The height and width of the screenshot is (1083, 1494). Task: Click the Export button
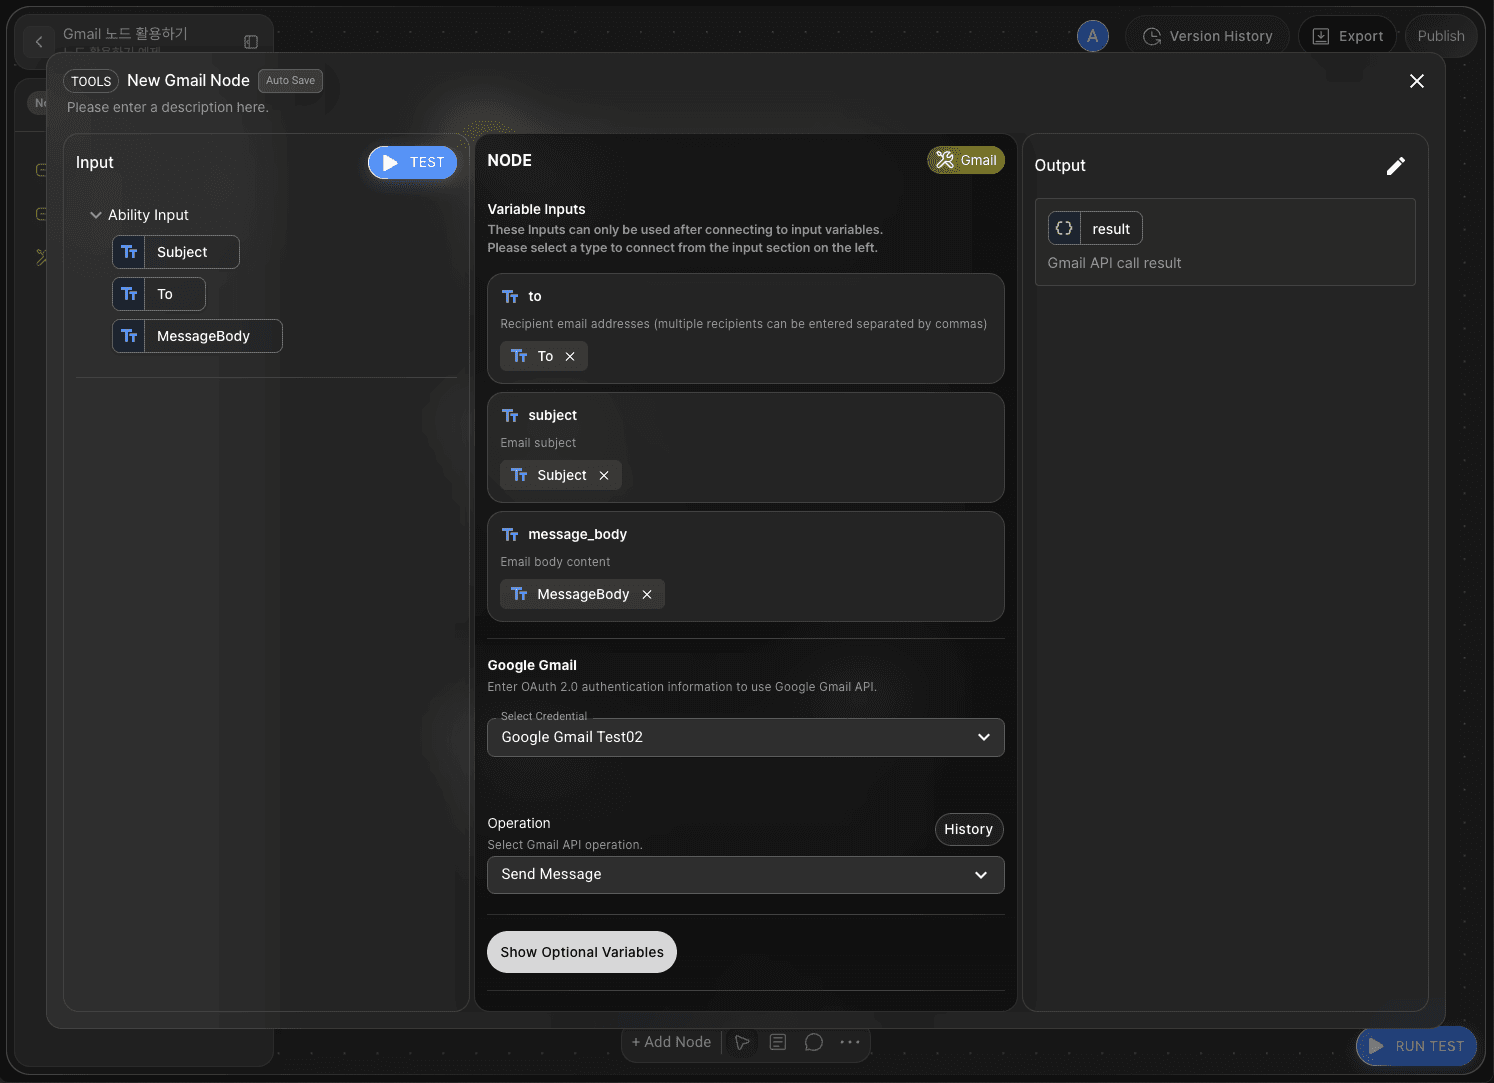coord(1347,36)
